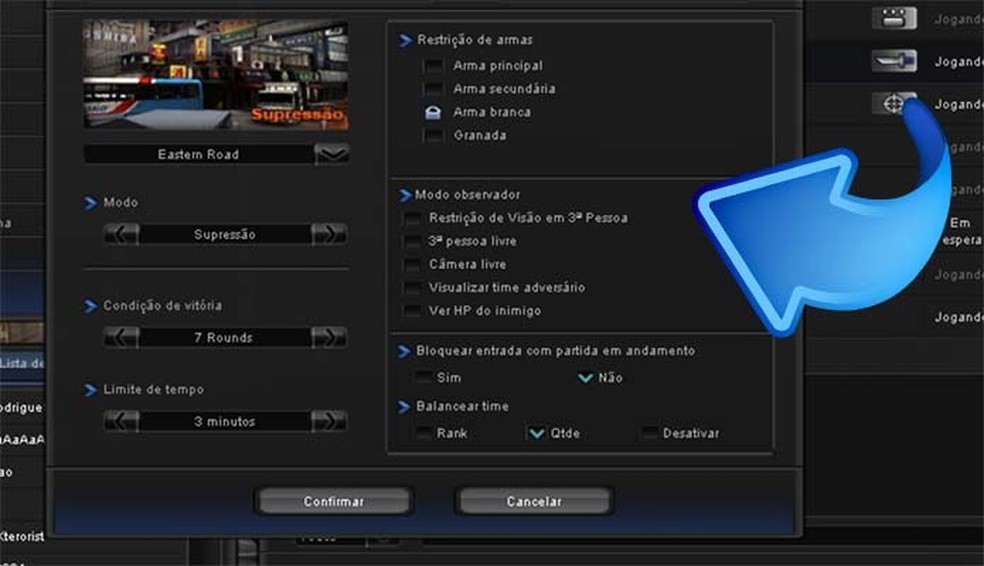Open the Eastern Road map dropdown
984x566 pixels.
click(x=331, y=153)
